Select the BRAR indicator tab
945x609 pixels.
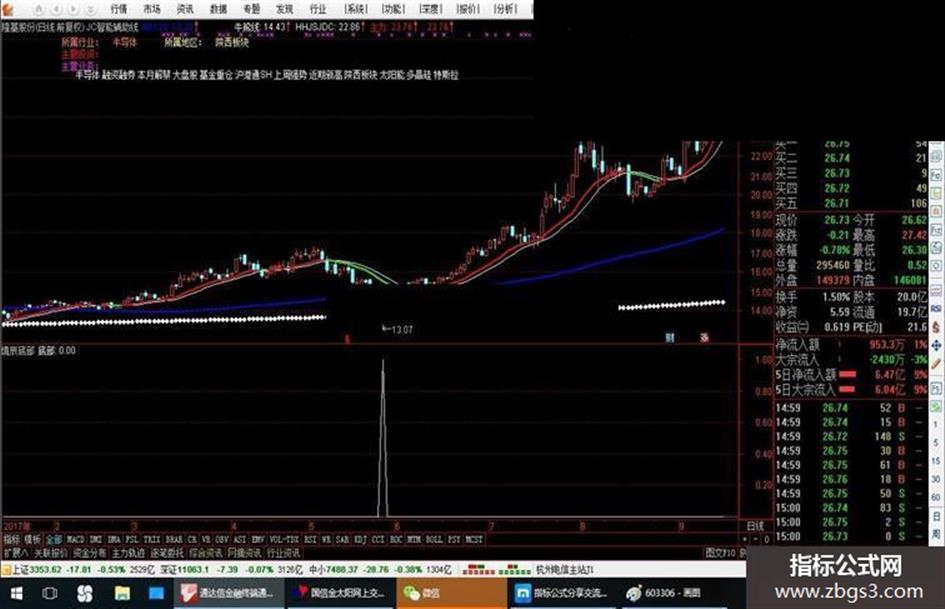[x=174, y=540]
